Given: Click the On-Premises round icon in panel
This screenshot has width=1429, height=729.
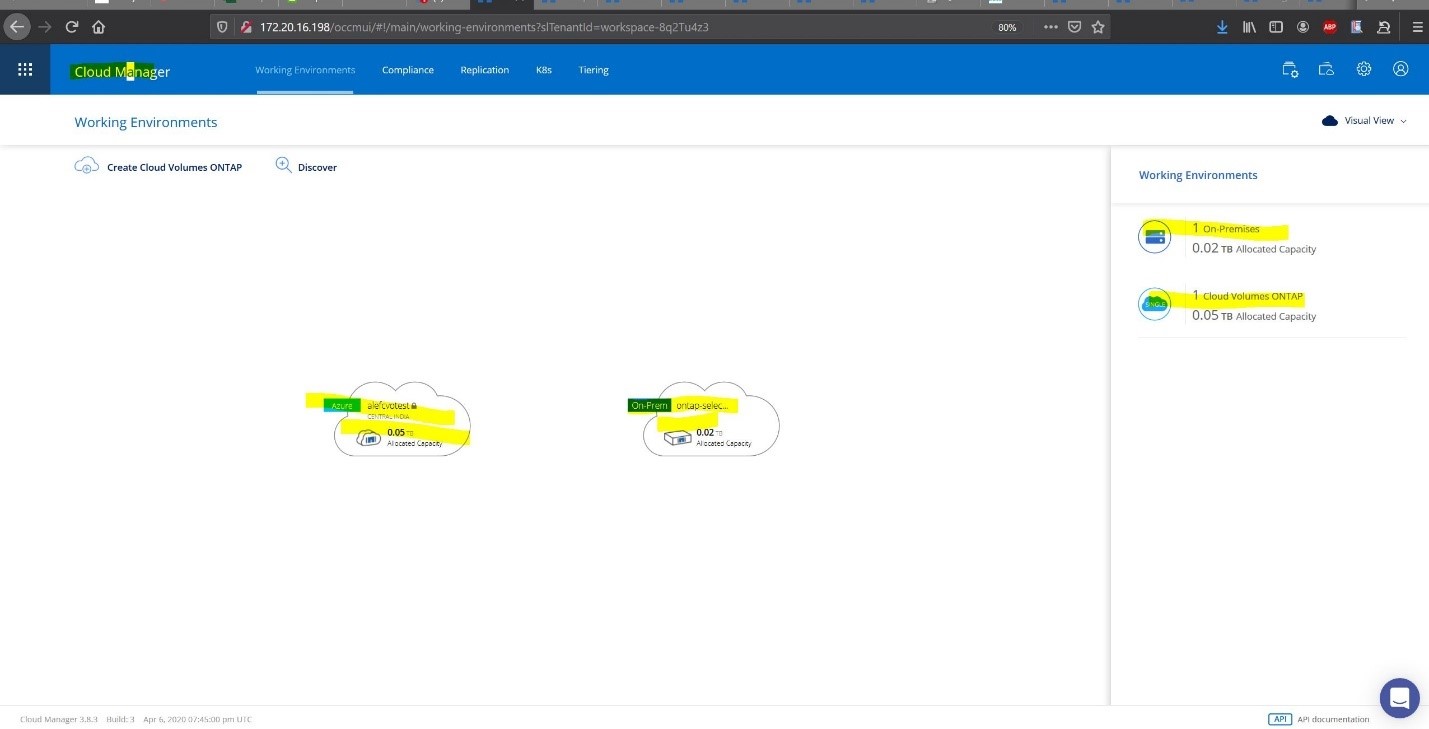Looking at the screenshot, I should 1155,237.
